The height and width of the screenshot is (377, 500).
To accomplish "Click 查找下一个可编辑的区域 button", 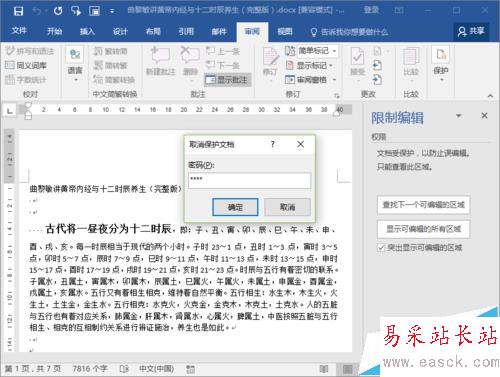I will [423, 205].
